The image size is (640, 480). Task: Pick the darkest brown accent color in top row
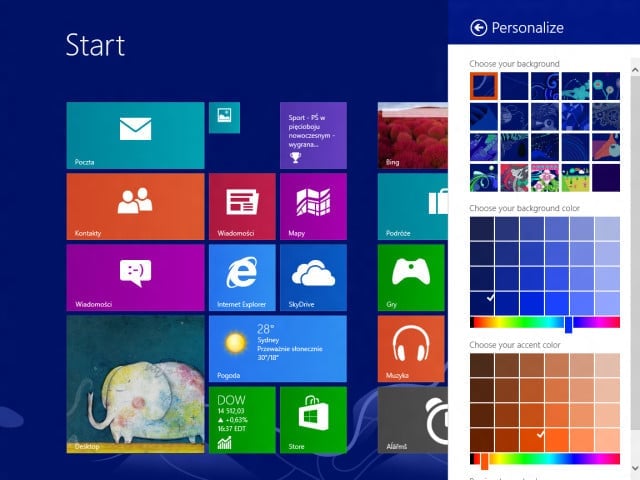pos(482,365)
